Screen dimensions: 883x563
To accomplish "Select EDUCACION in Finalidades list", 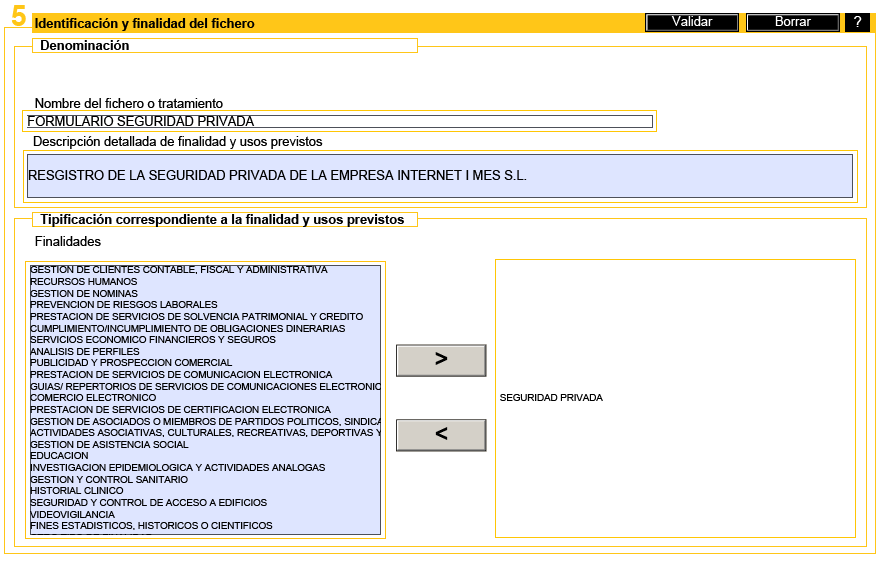I will click(x=59, y=455).
